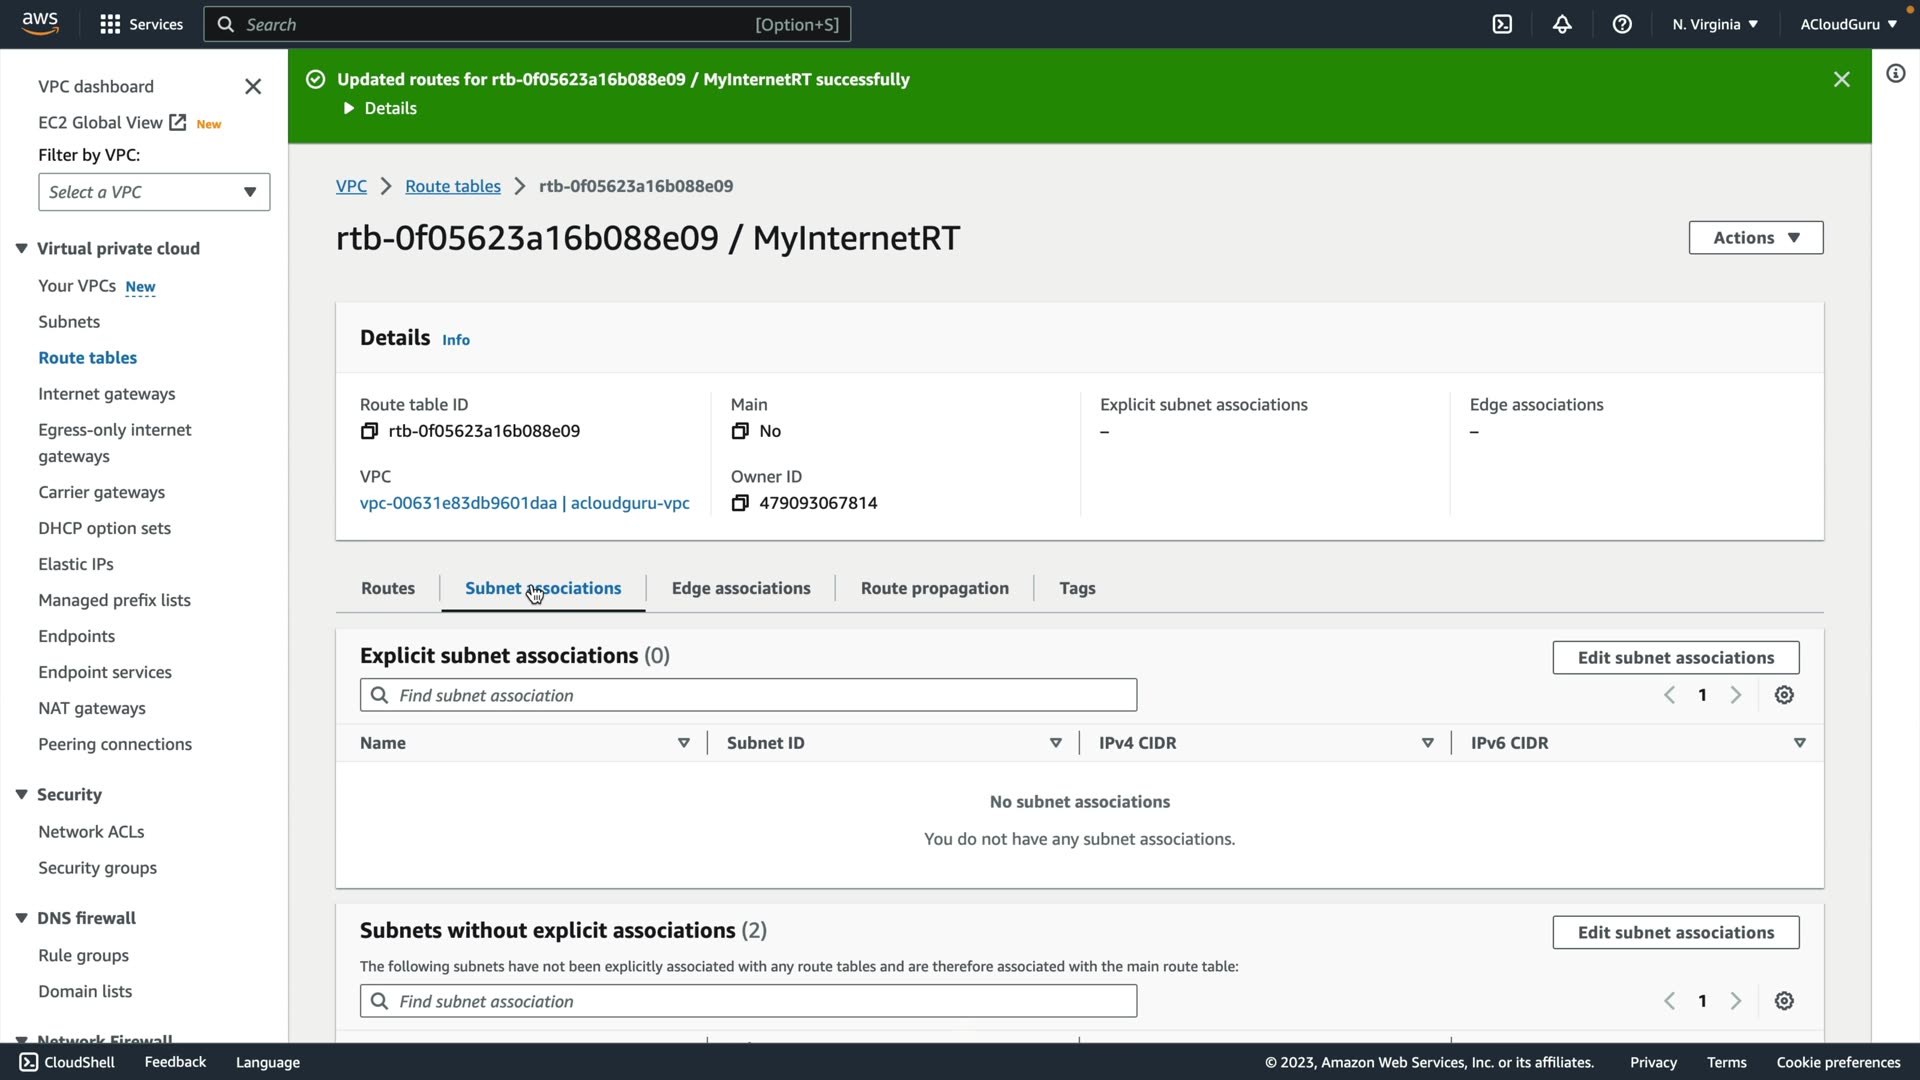Switch to the Route propagation tab
Viewport: 1920px width, 1080px height.
pos(934,588)
